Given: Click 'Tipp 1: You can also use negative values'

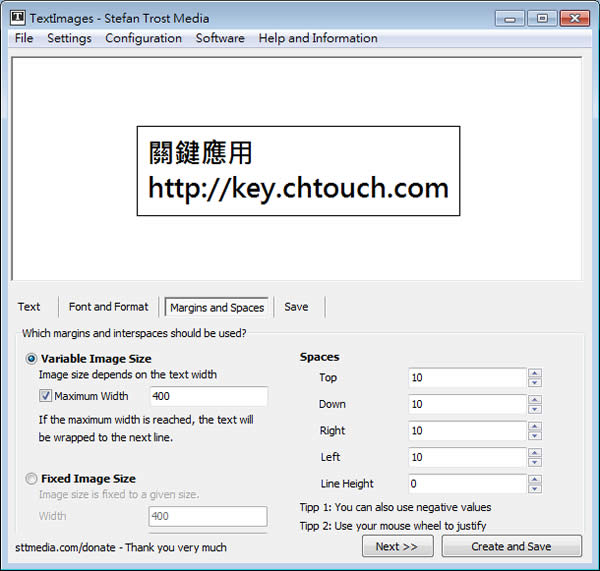Looking at the screenshot, I should point(395,507).
